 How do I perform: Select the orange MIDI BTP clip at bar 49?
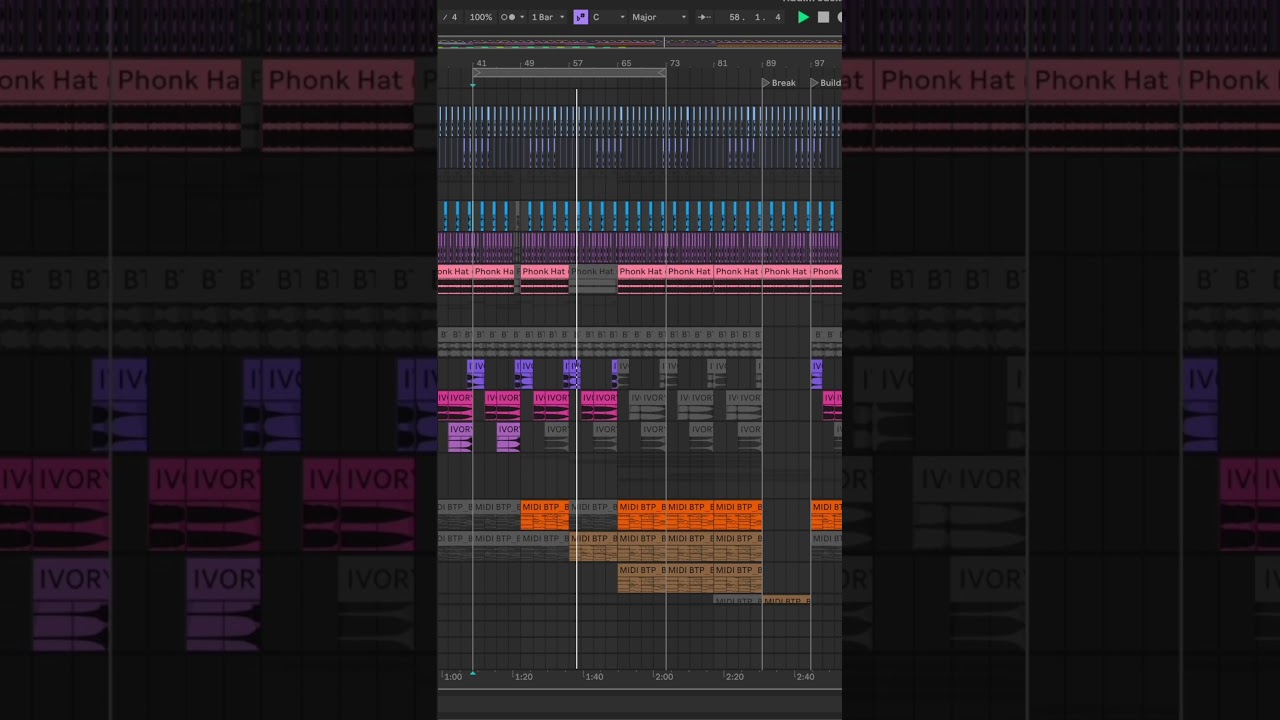tap(545, 515)
